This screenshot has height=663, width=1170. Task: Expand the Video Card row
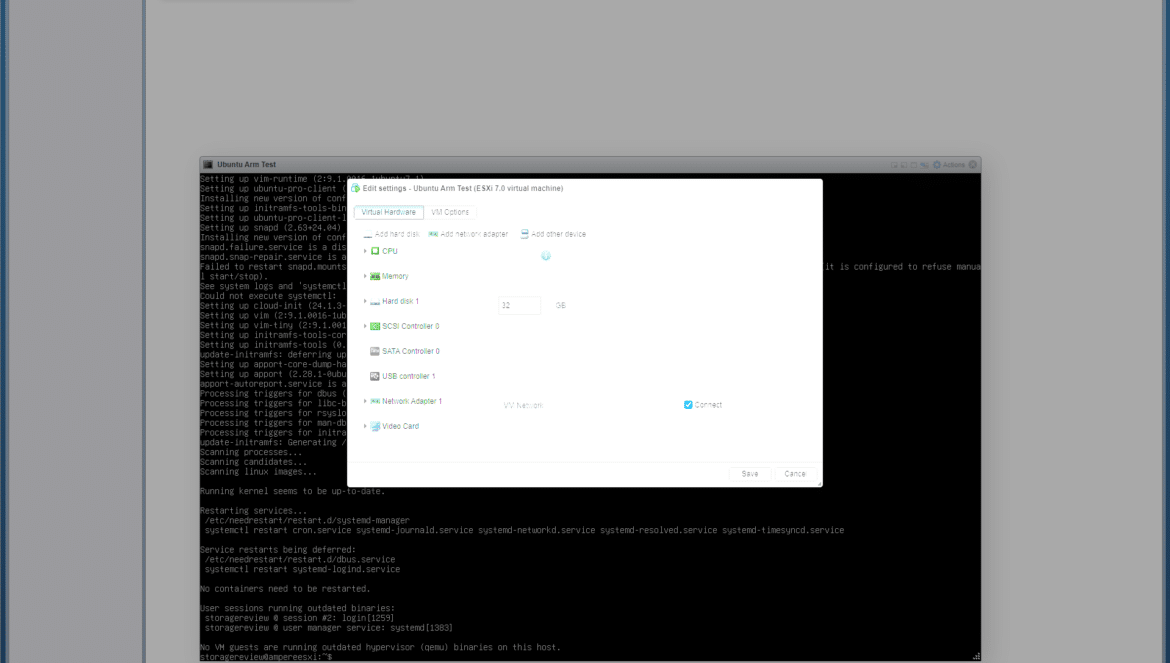[365, 426]
